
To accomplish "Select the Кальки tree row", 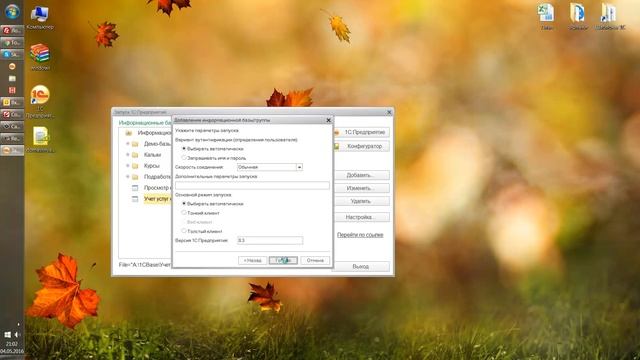I will pyautogui.click(x=151, y=155).
